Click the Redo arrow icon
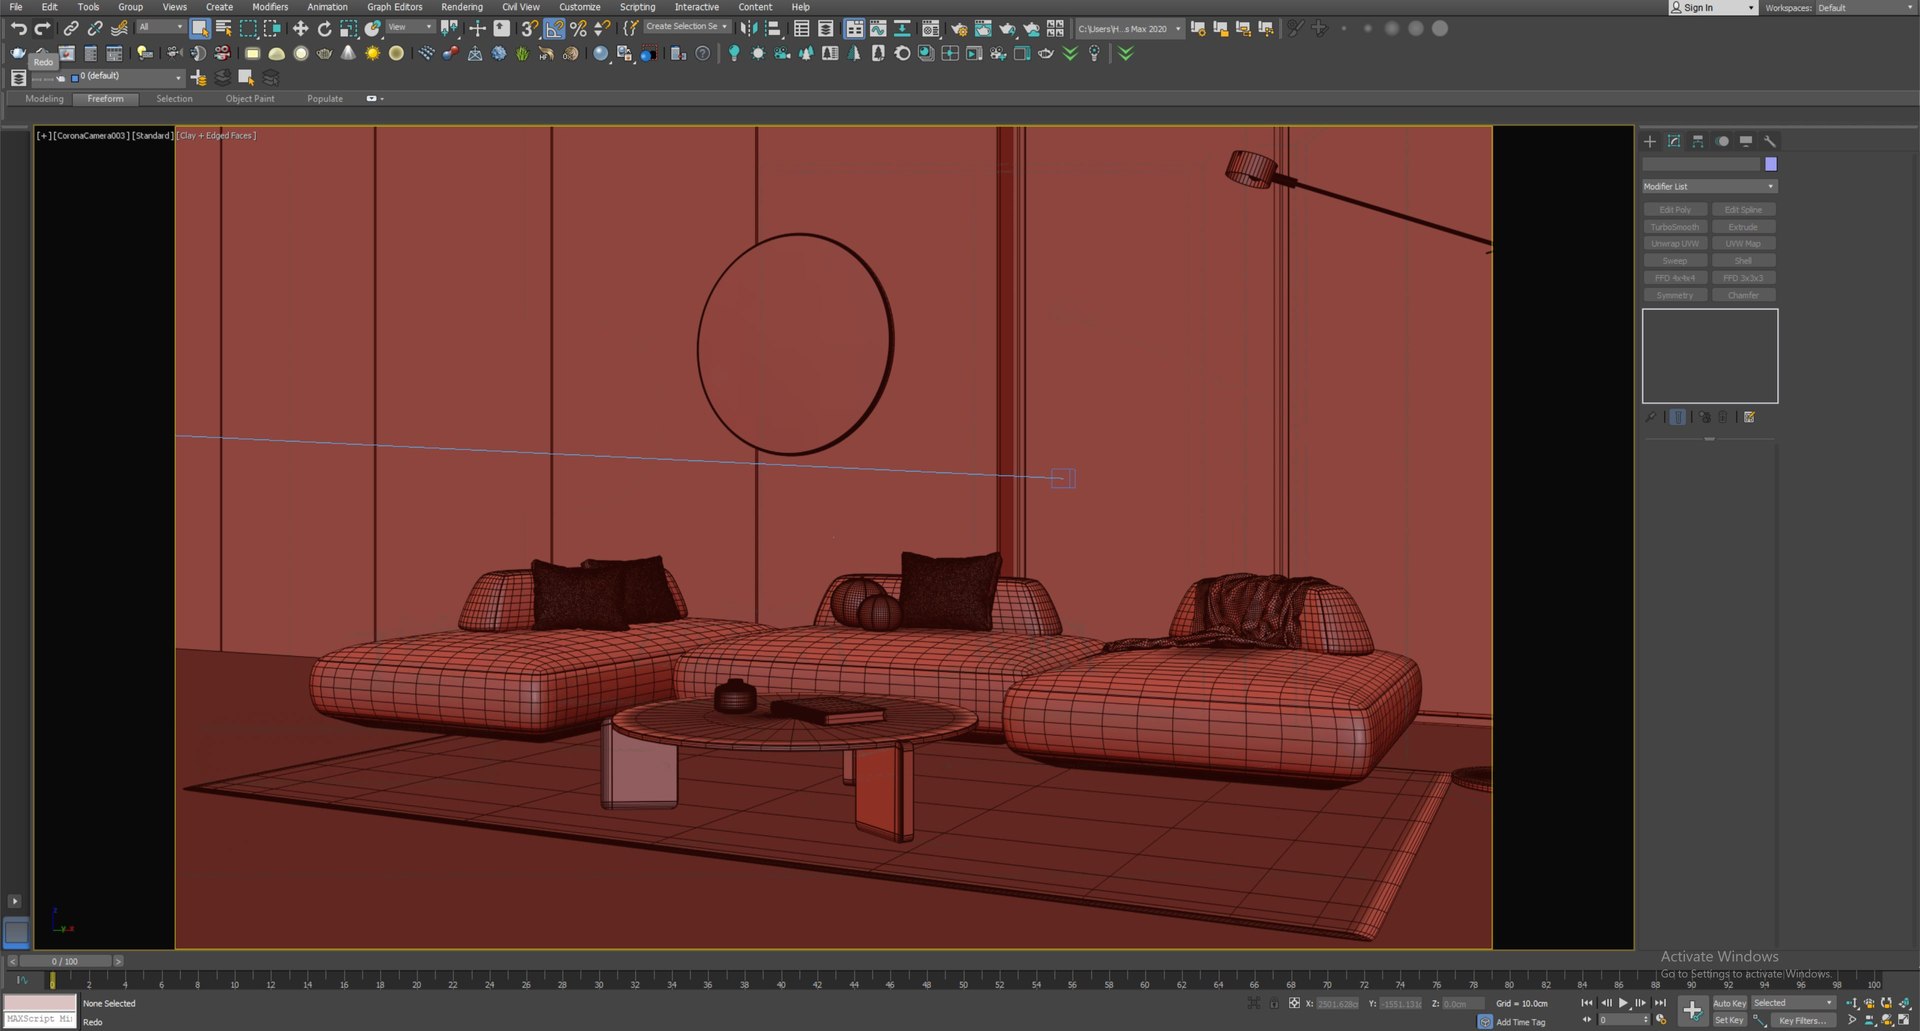Image resolution: width=1920 pixels, height=1031 pixels. pos(43,29)
